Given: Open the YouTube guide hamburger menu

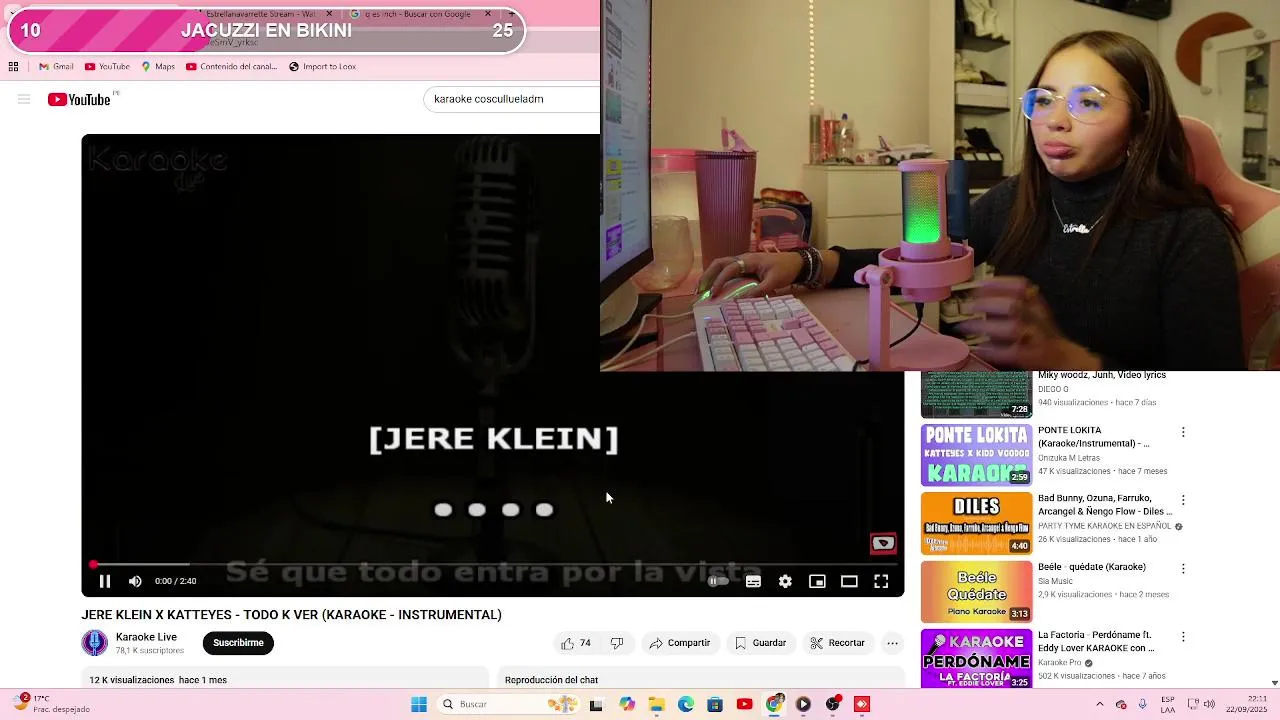Looking at the screenshot, I should click(x=24, y=99).
